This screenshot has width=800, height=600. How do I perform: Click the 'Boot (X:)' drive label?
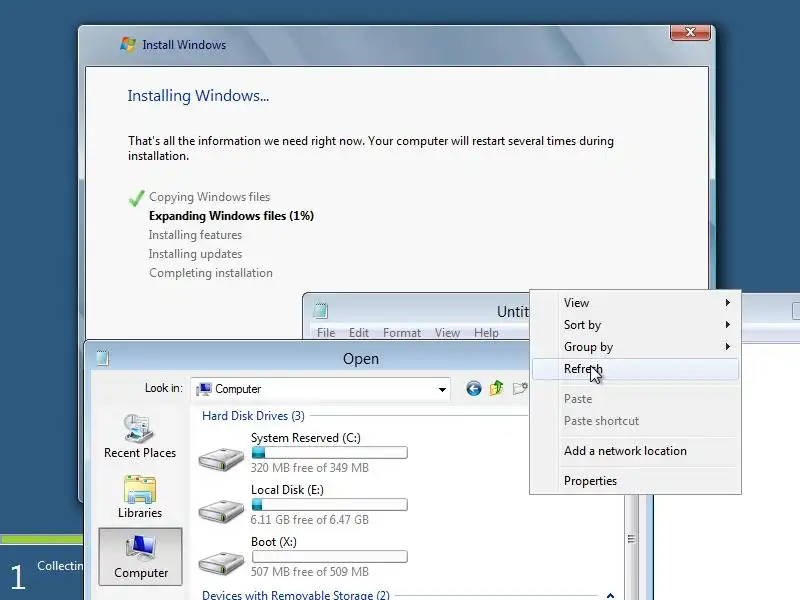click(273, 542)
